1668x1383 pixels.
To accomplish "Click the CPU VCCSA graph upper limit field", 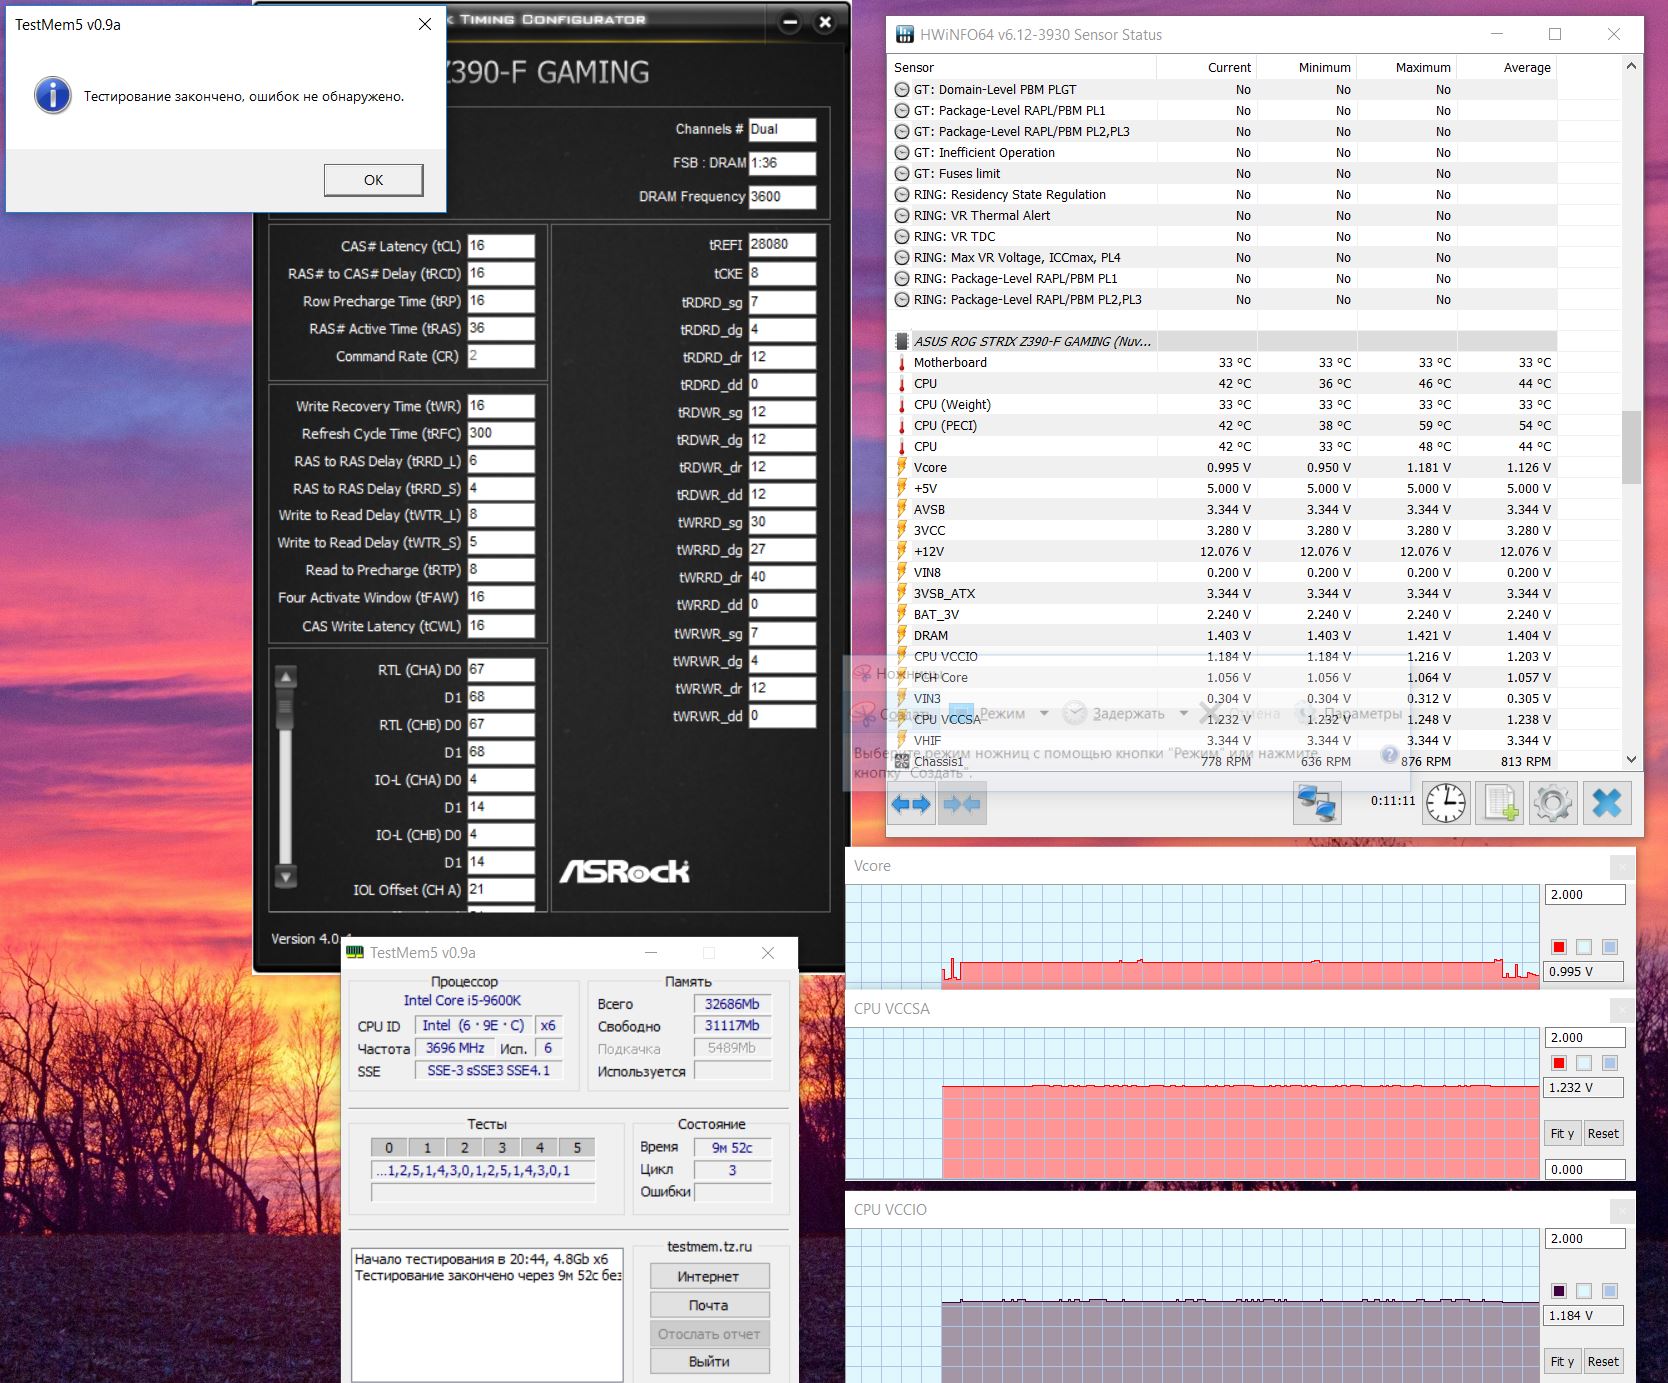I will coord(1585,1038).
